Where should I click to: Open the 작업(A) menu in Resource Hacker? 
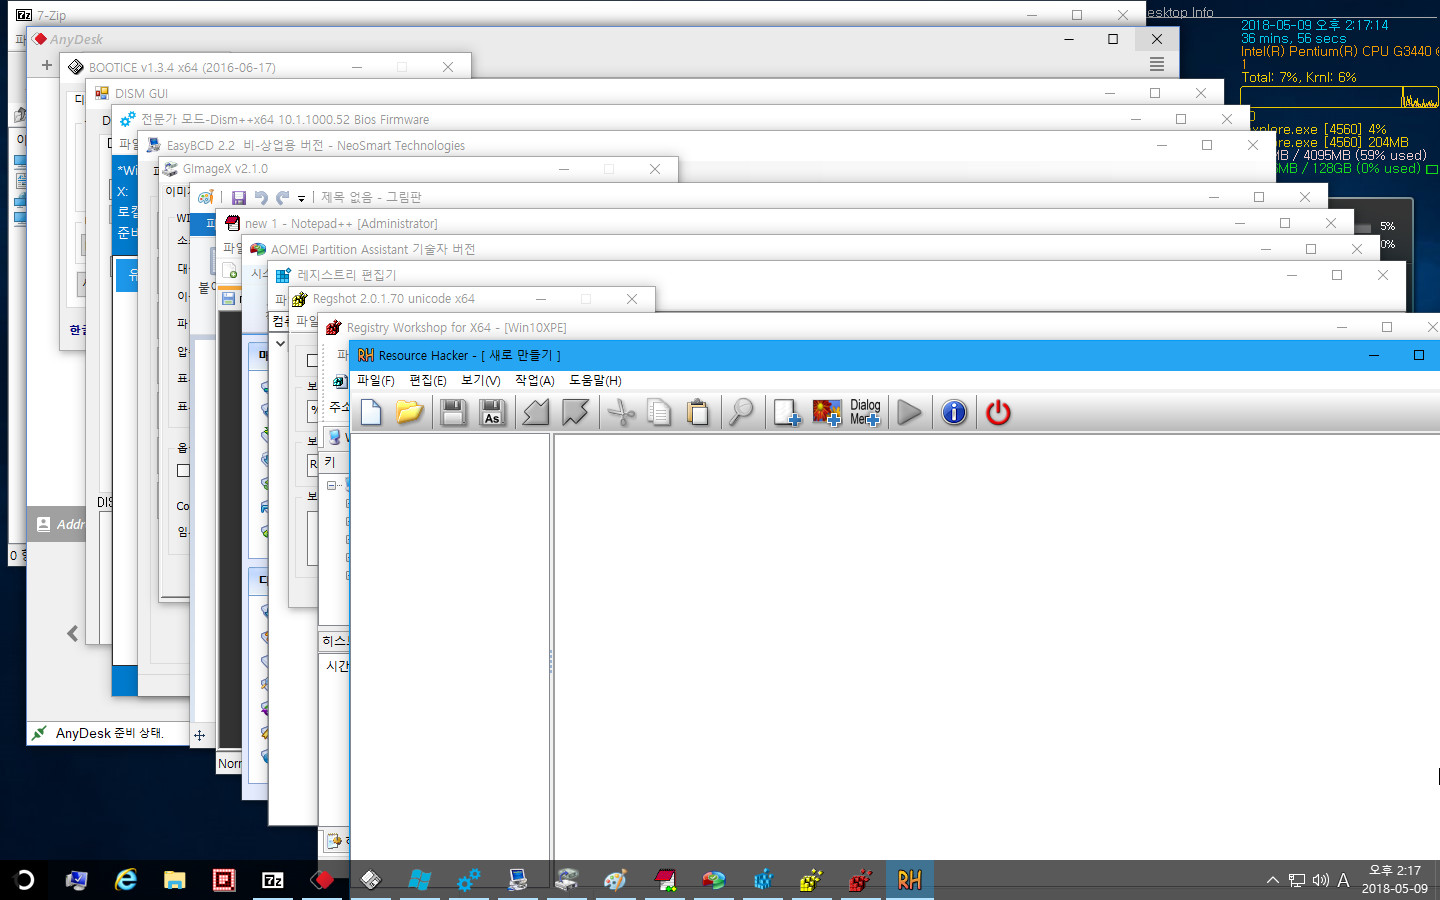(x=535, y=381)
